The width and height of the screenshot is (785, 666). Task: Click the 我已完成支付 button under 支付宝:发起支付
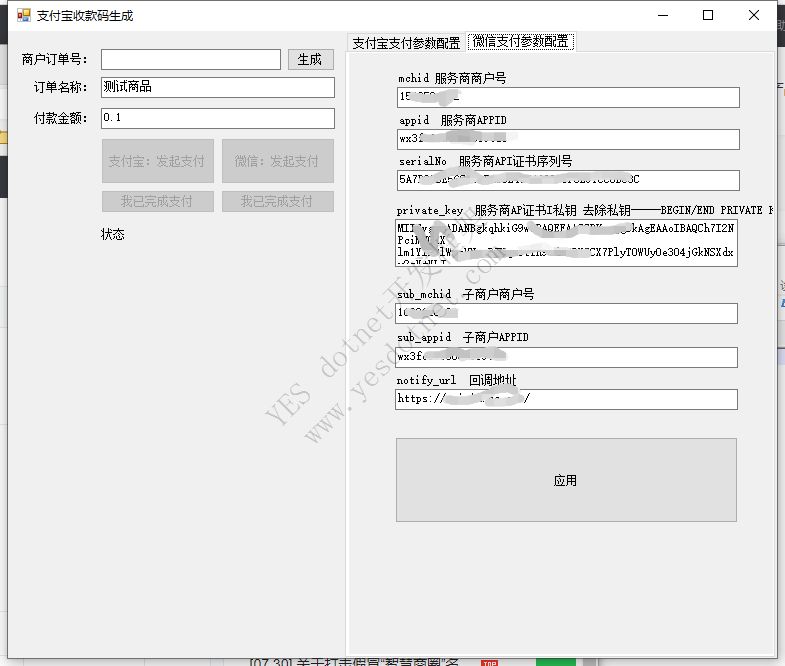pos(158,201)
